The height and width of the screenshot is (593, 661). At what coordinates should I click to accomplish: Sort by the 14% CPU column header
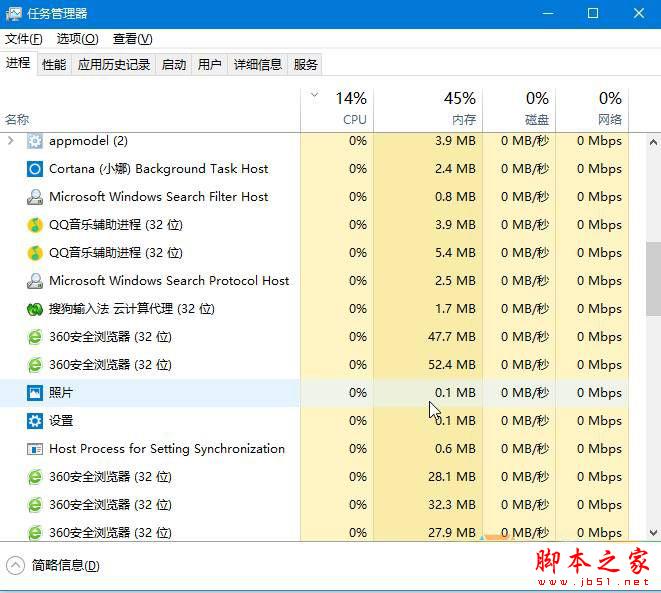337,110
